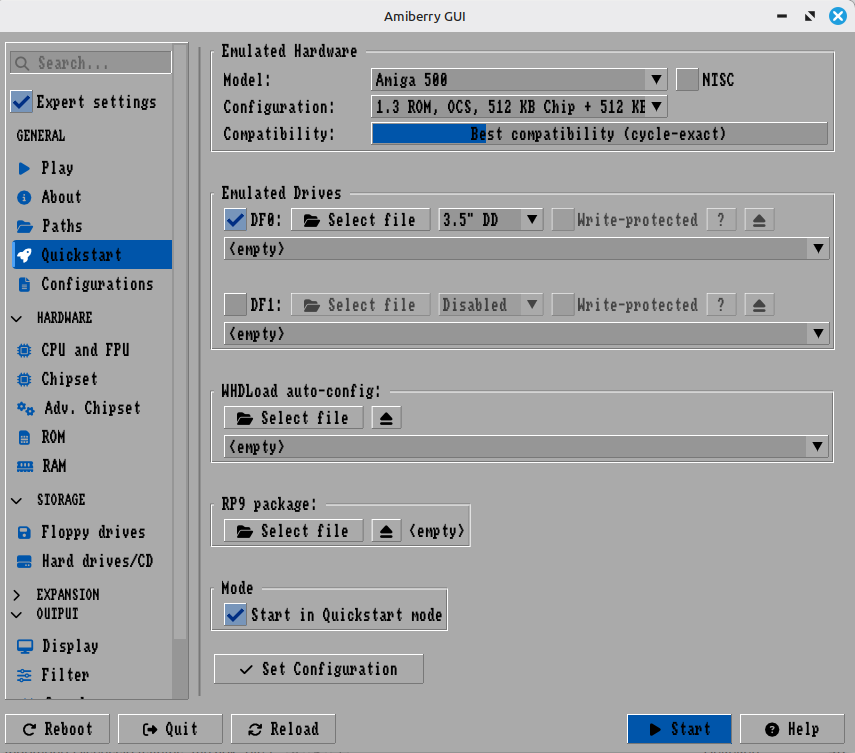The height and width of the screenshot is (753, 855).
Task: Open the Model dropdown Amiga 500
Action: click(519, 80)
